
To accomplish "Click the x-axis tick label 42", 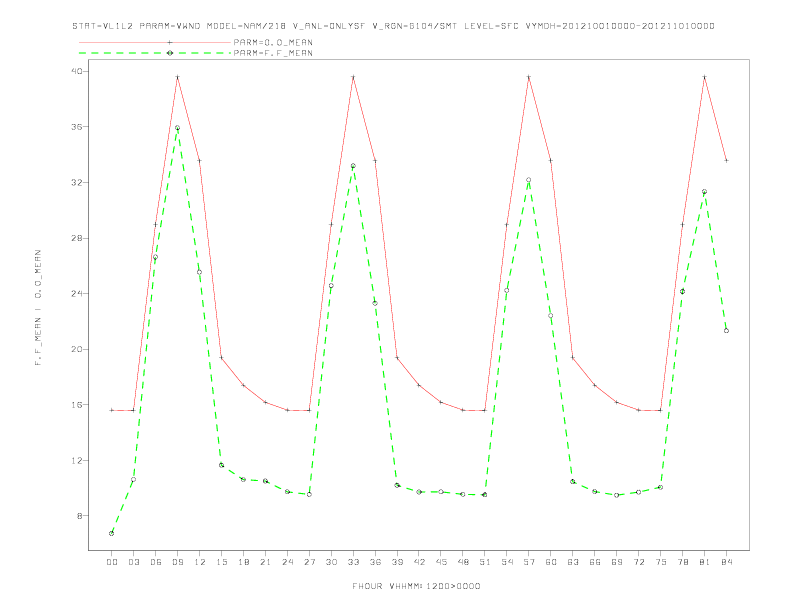I will tap(419, 562).
